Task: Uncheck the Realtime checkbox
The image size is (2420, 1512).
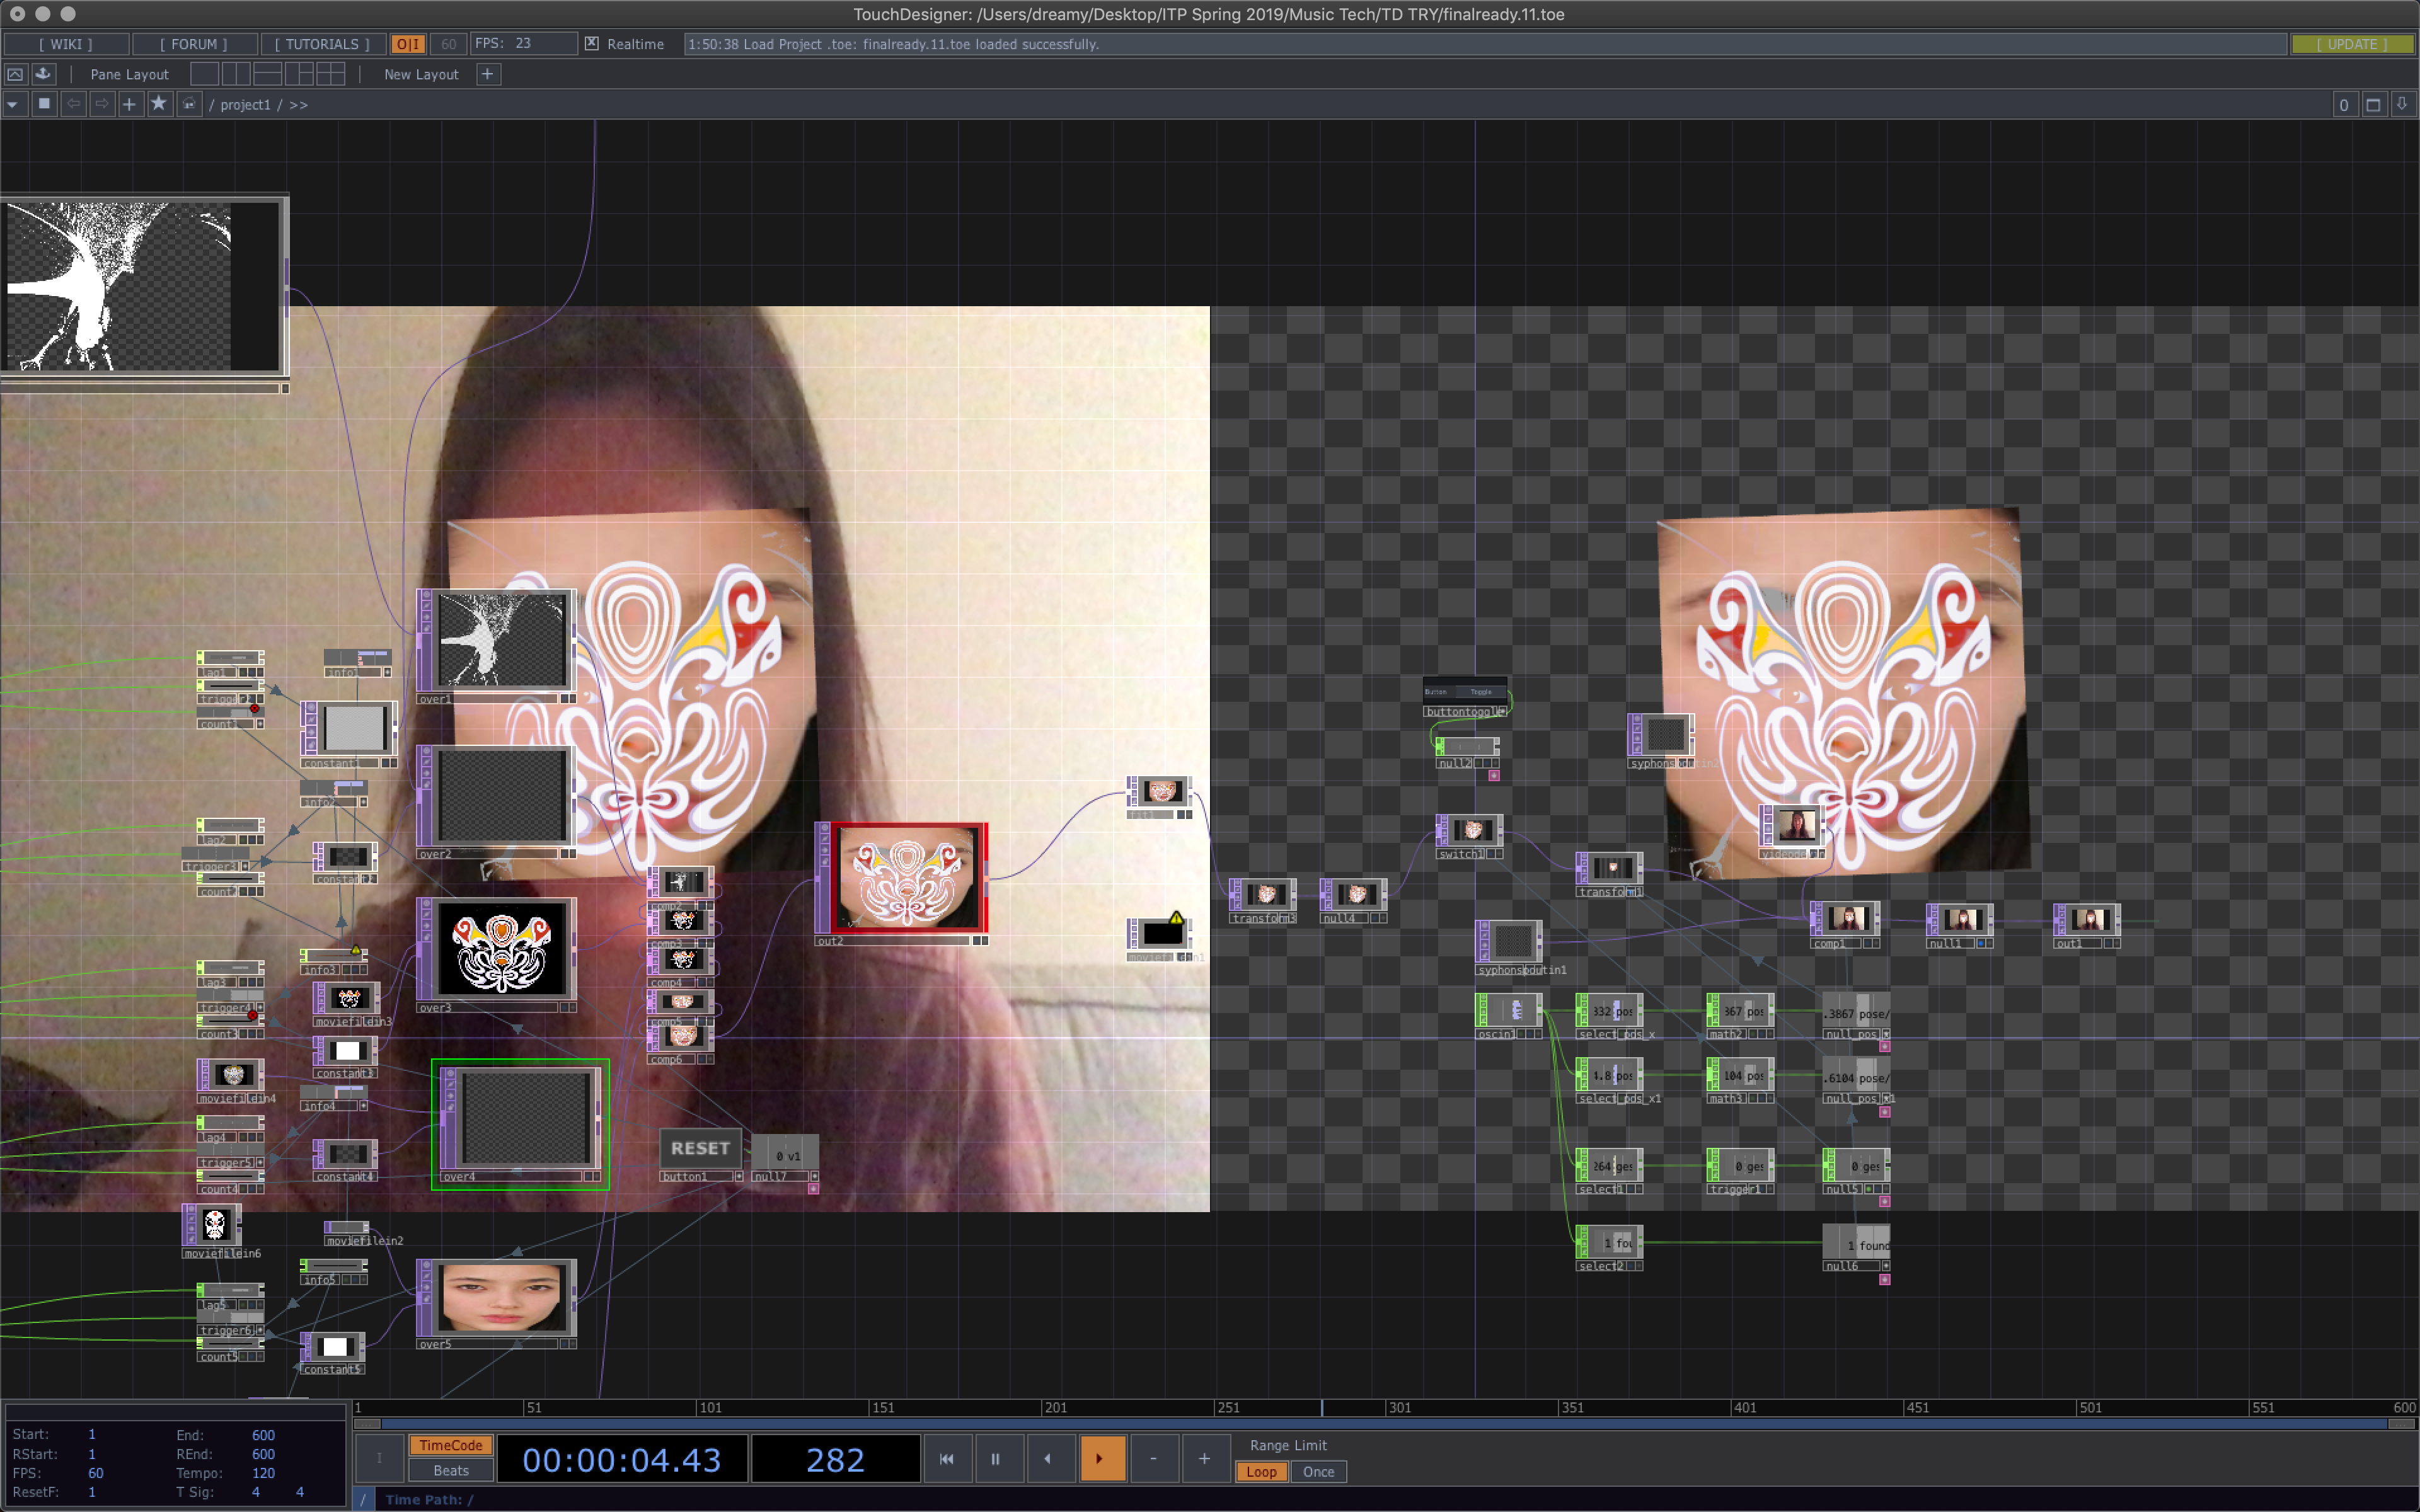Action: (x=592, y=44)
